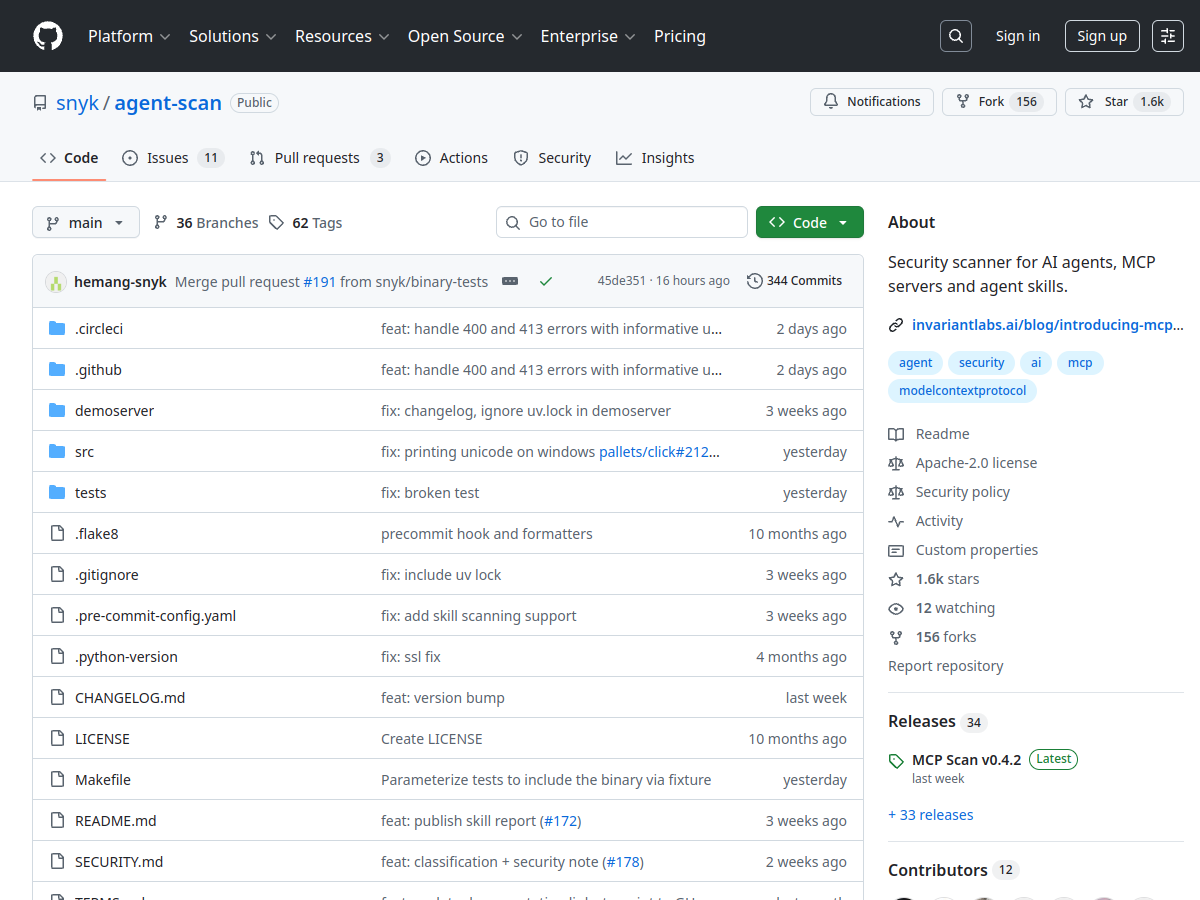Open Notifications for this repository
This screenshot has height=900, width=1200.
pyautogui.click(x=872, y=102)
